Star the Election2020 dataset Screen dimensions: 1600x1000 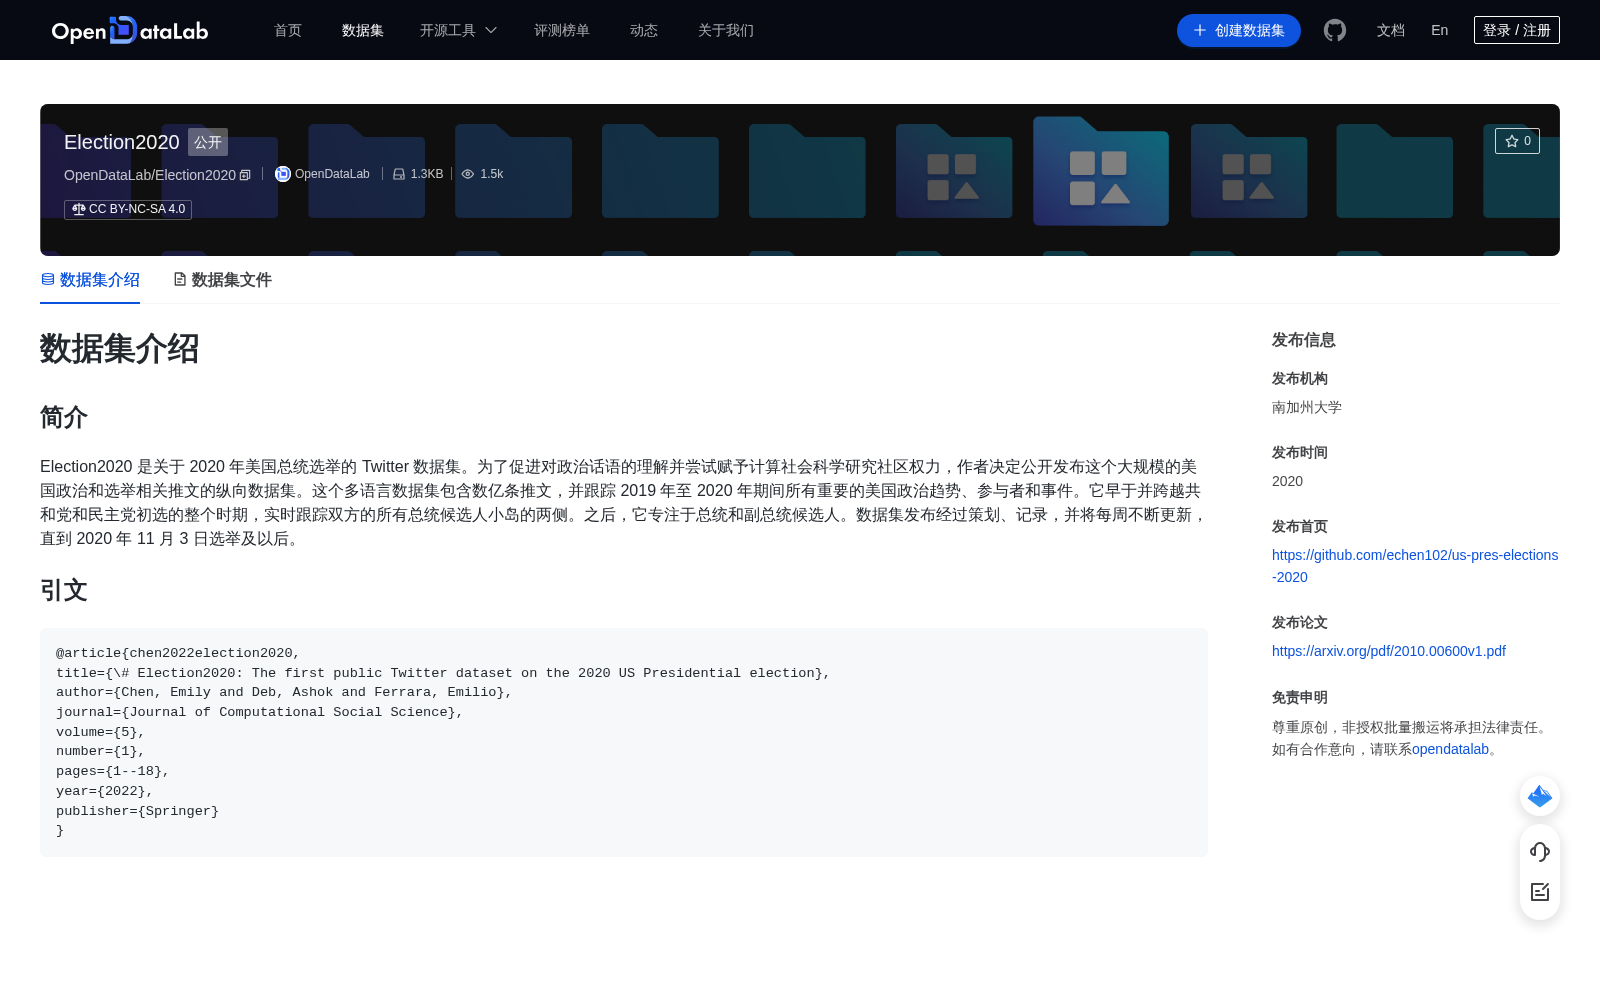coord(1517,141)
